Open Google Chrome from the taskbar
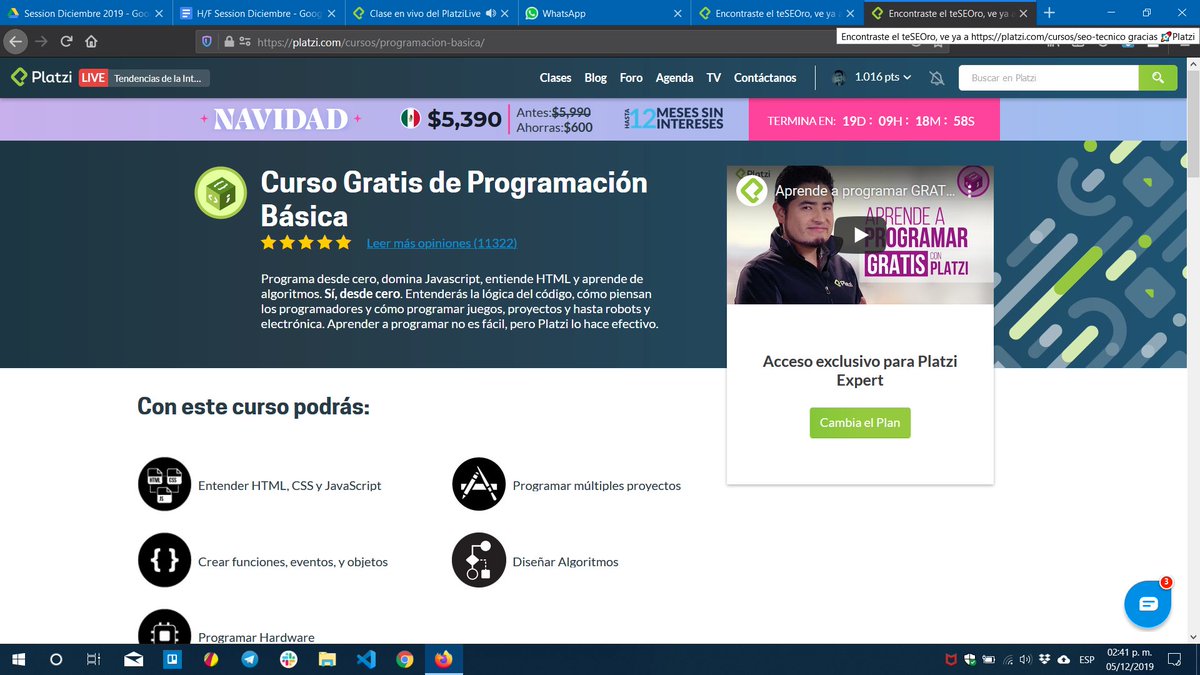This screenshot has width=1200, height=675. click(405, 659)
